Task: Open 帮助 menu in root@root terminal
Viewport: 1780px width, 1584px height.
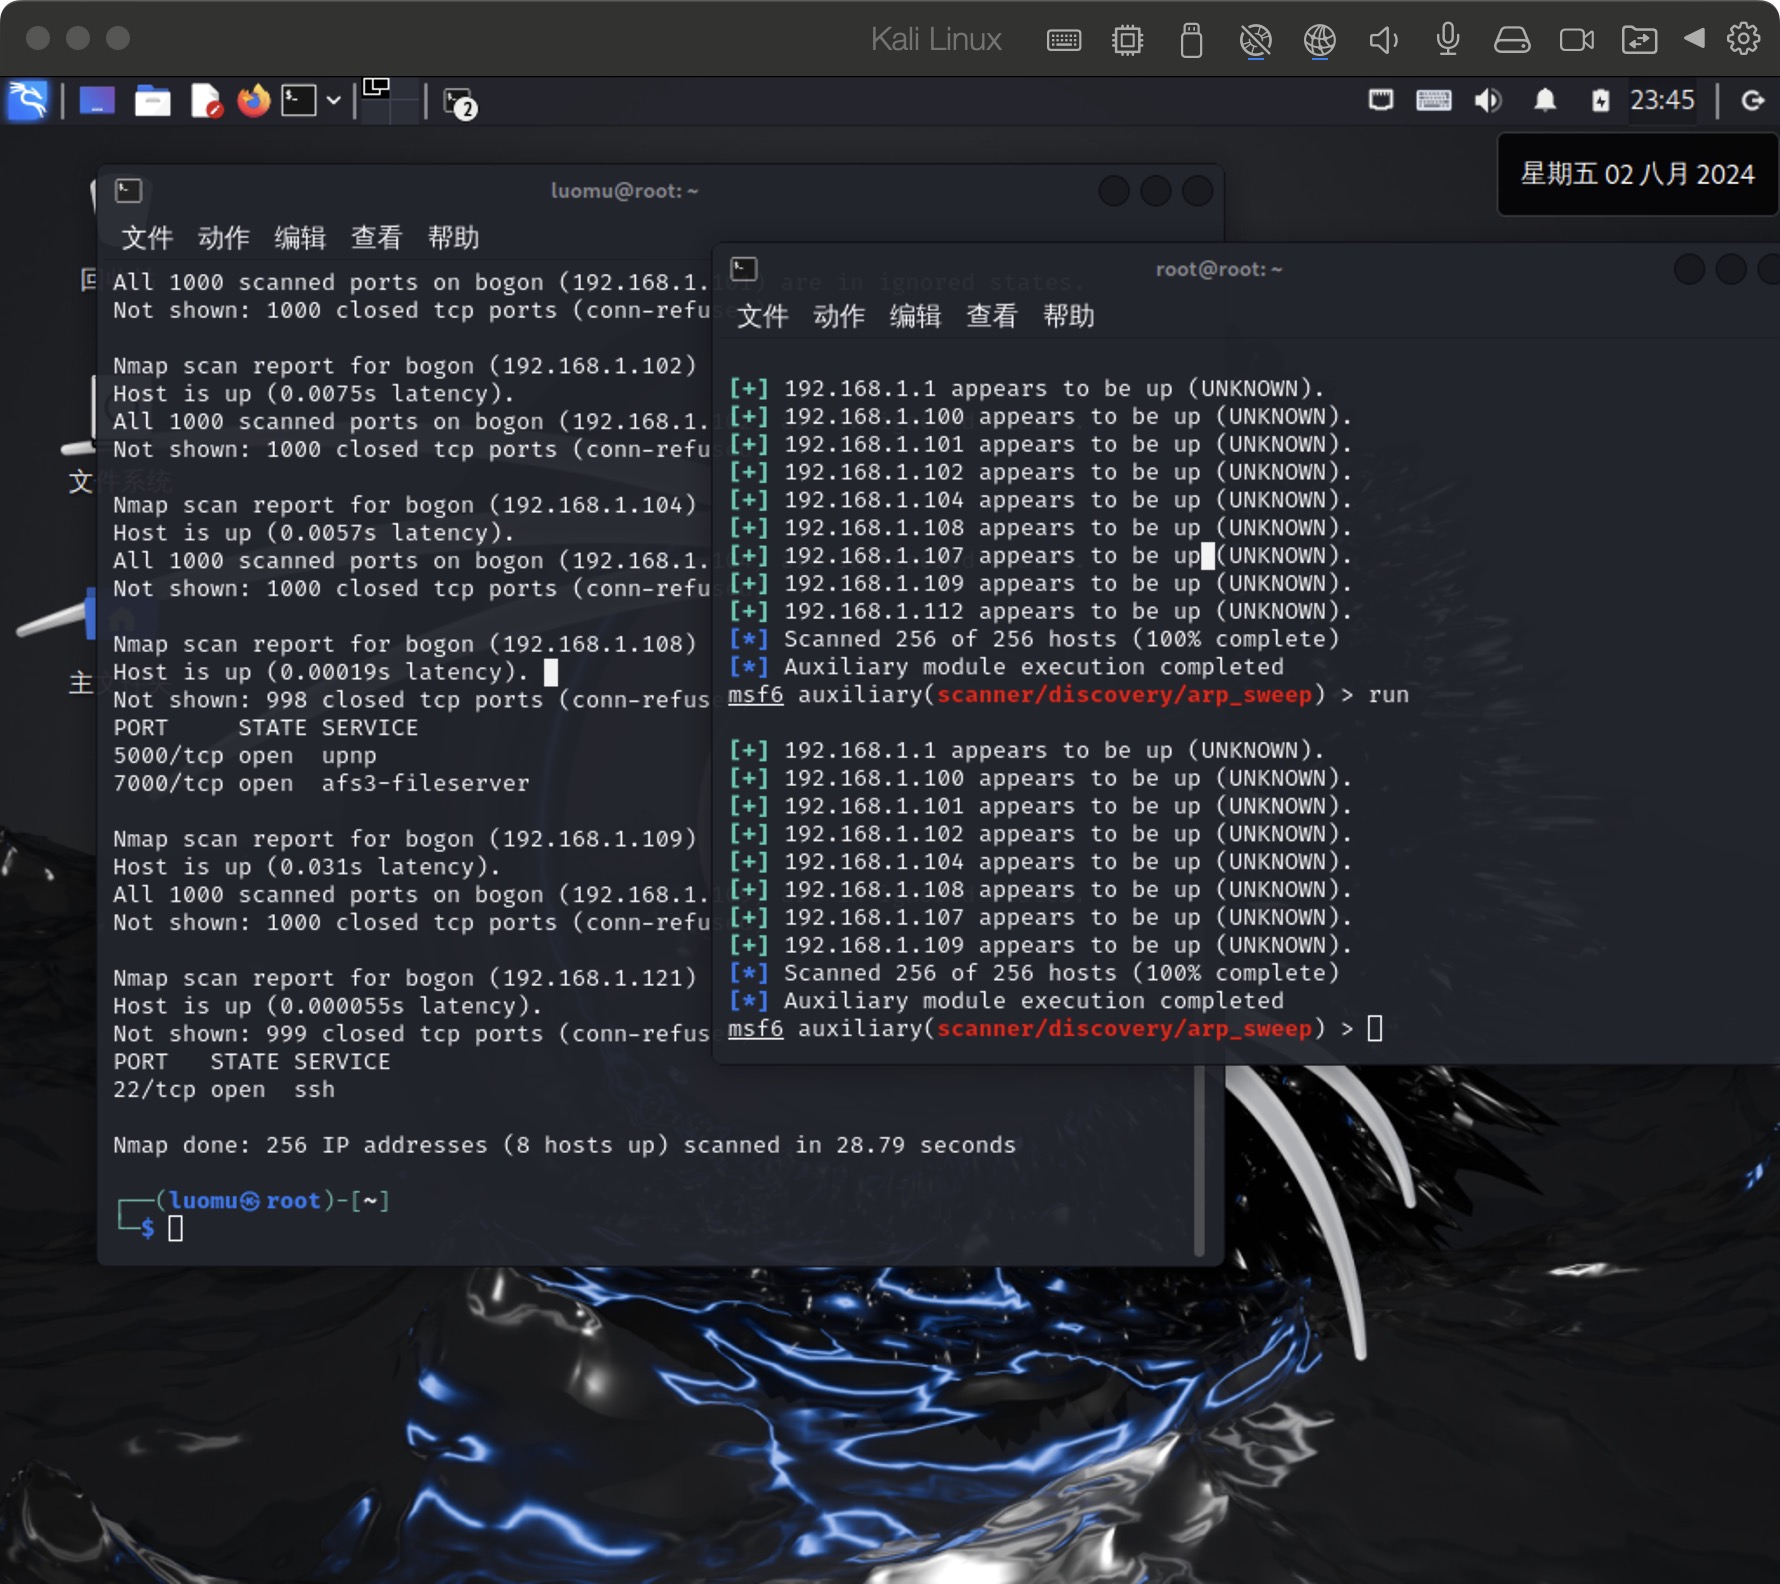Action: (x=1068, y=317)
